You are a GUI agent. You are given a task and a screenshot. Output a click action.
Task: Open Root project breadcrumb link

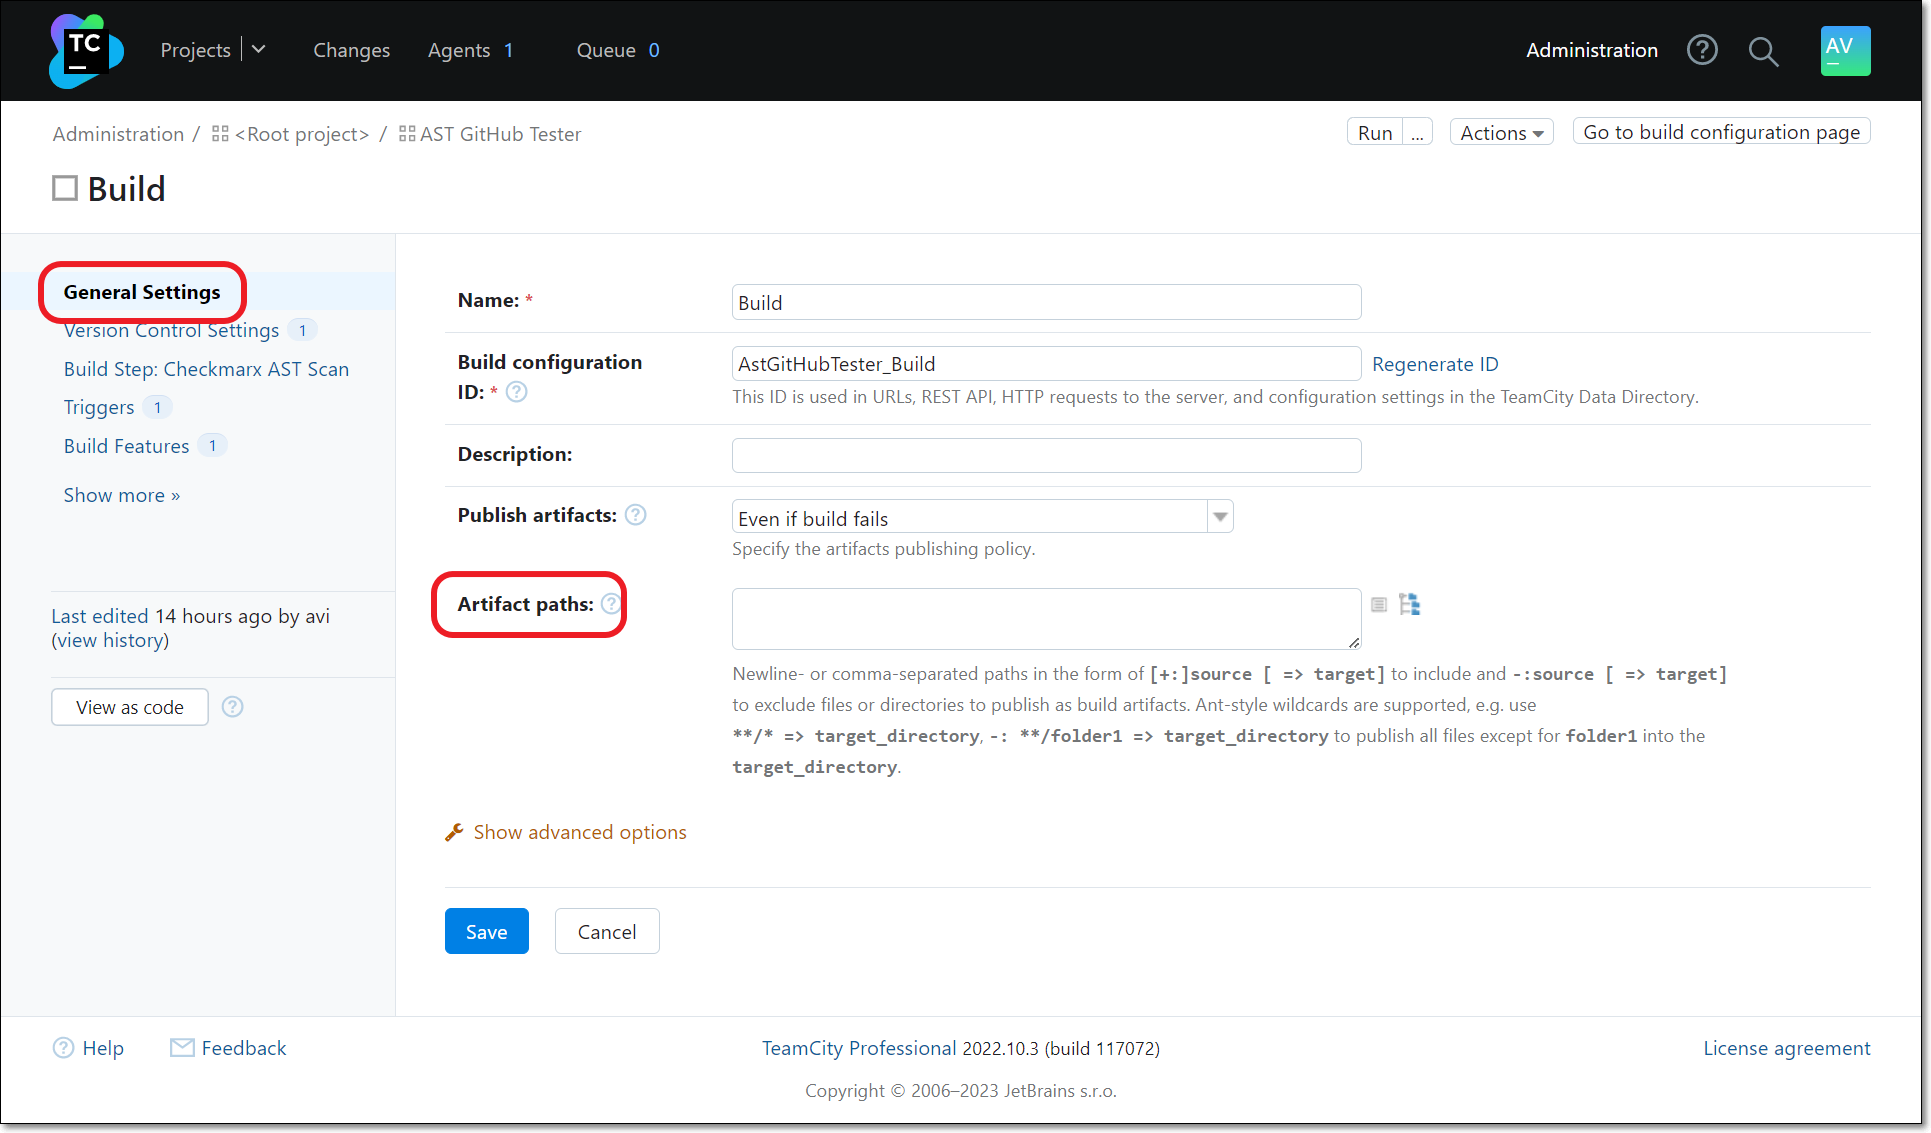pos(302,134)
